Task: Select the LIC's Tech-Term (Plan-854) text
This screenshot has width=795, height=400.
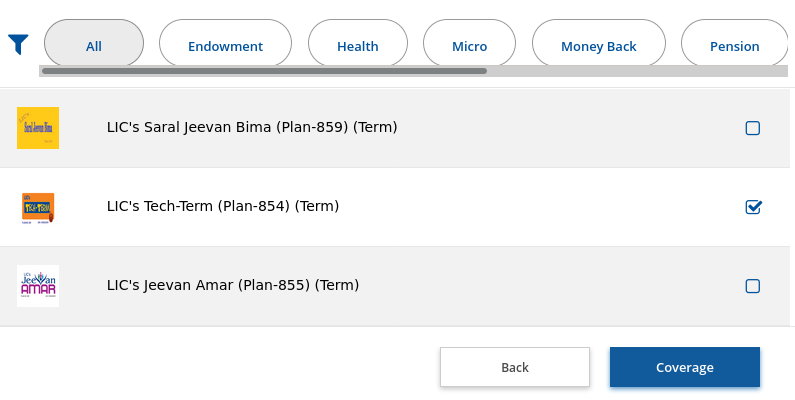Action: [x=223, y=206]
